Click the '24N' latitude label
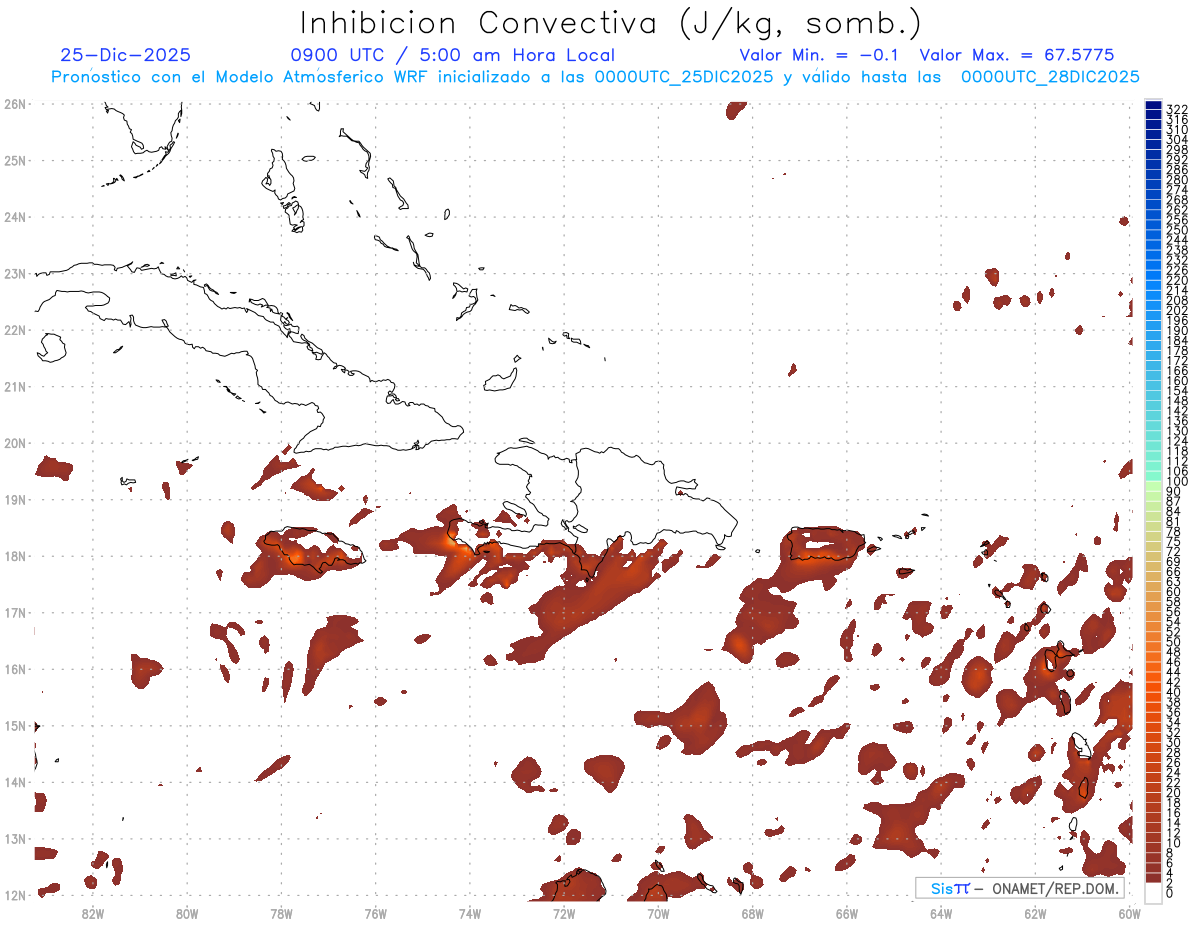The image size is (1200, 927). (x=15, y=217)
